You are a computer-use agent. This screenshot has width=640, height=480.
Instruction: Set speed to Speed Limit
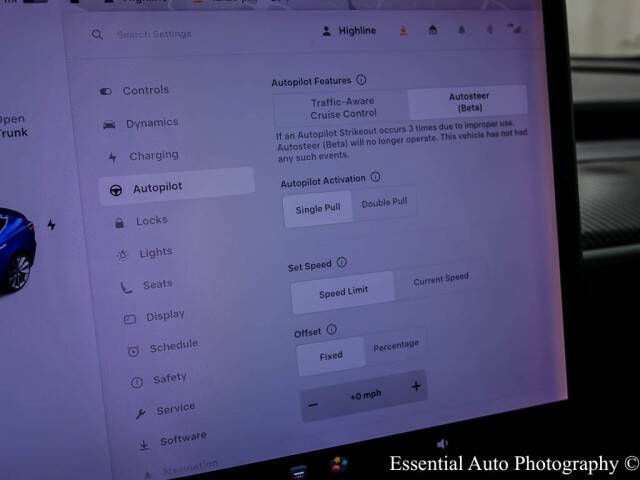[343, 293]
